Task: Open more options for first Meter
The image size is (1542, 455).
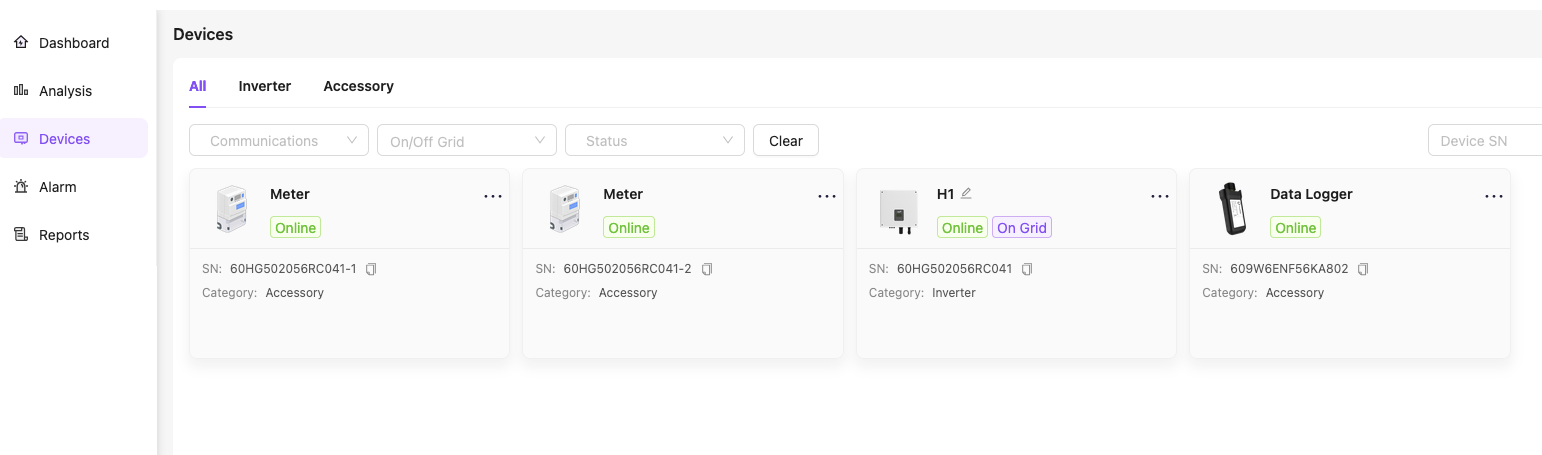Action: coord(493,197)
